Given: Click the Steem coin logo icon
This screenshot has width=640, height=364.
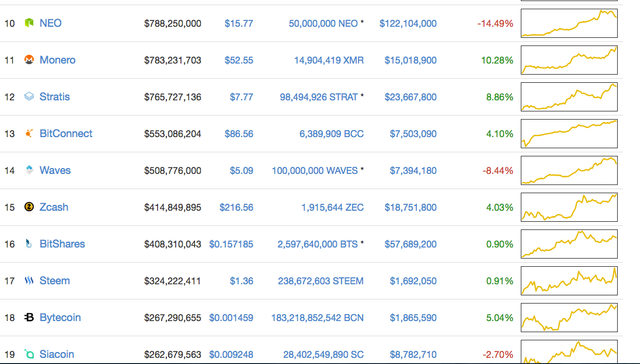Looking at the screenshot, I should click(29, 280).
